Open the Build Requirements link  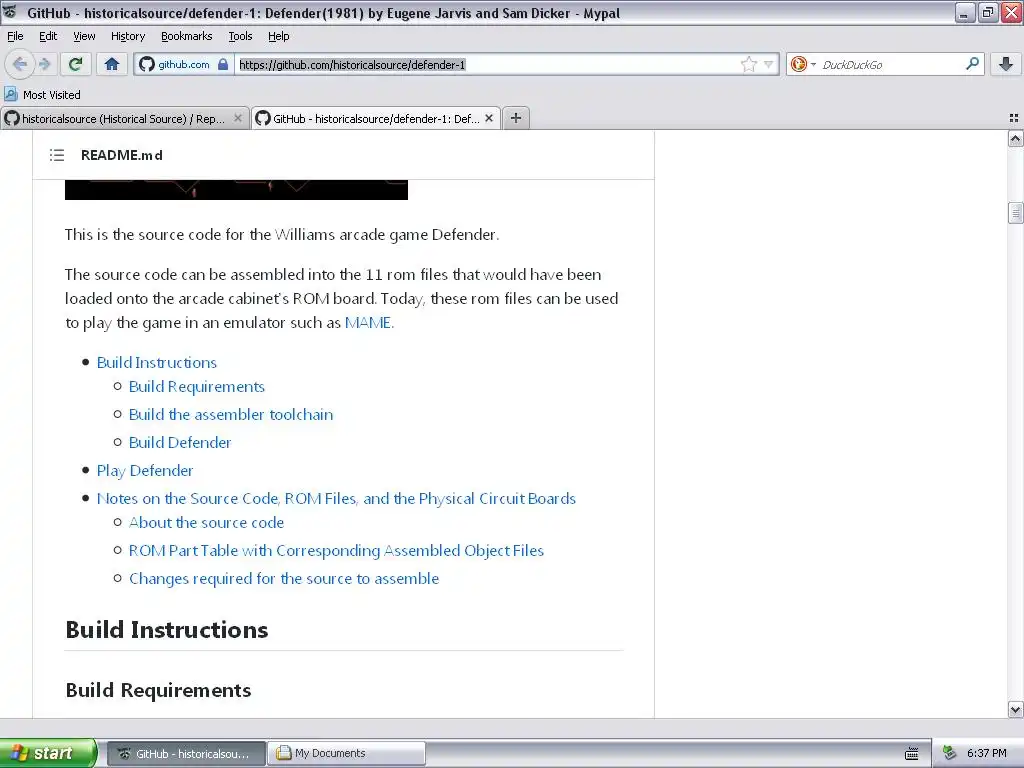click(197, 387)
